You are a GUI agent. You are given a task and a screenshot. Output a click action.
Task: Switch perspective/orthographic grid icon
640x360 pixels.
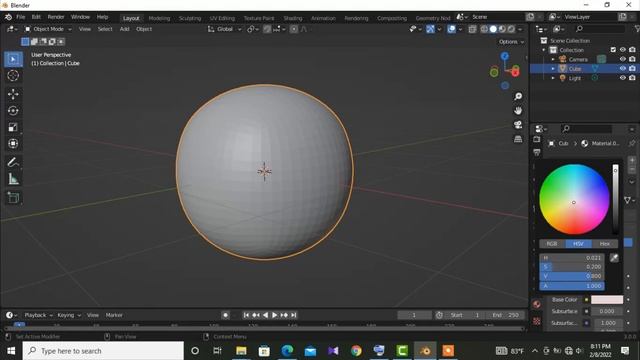click(x=518, y=139)
